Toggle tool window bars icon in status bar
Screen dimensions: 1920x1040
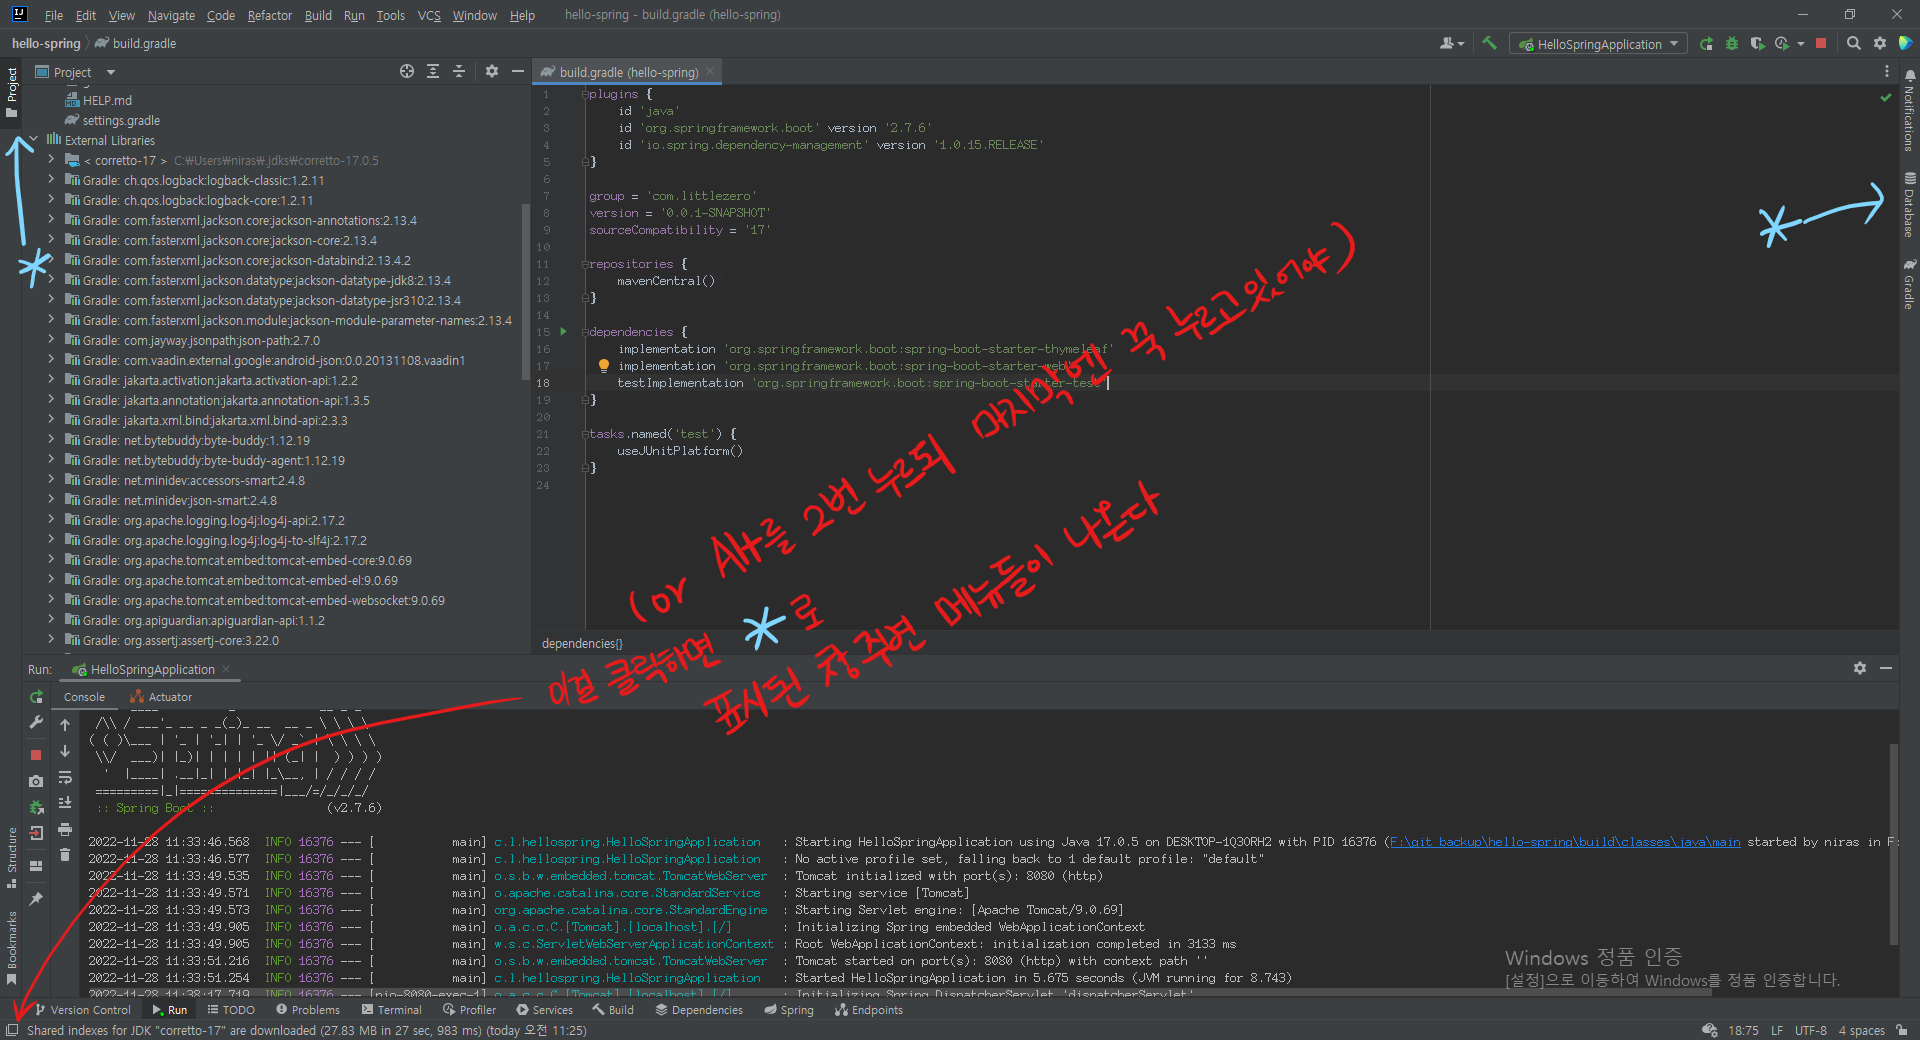point(12,1030)
